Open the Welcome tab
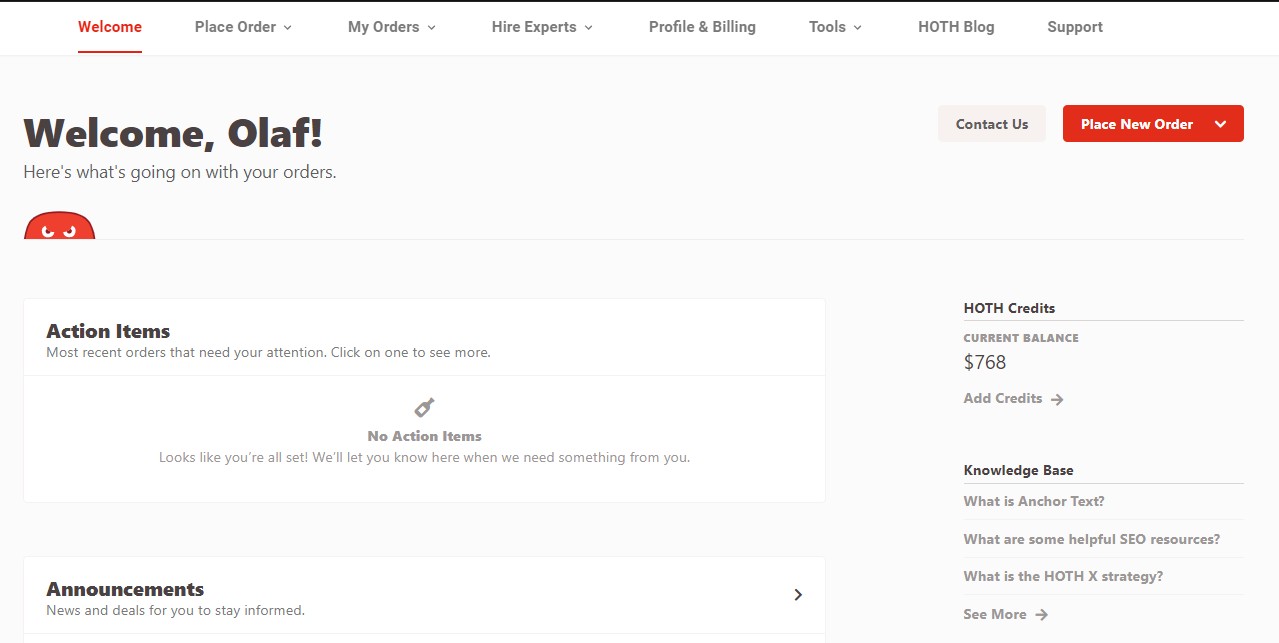1279x643 pixels. [110, 27]
